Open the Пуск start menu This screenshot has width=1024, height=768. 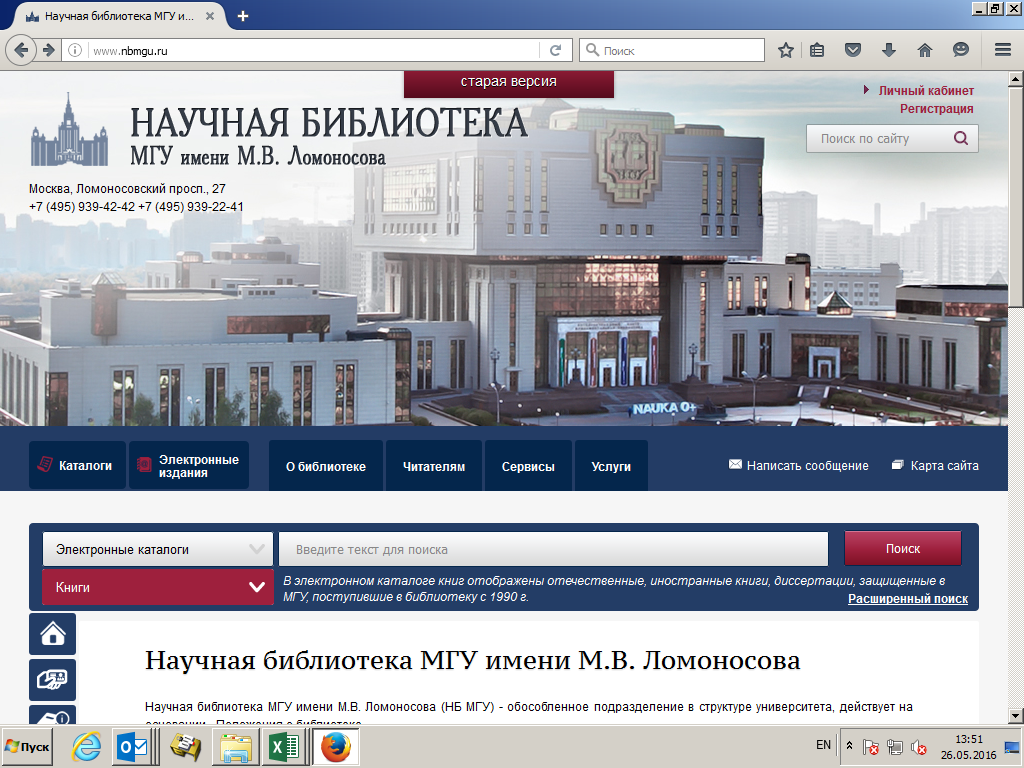pyautogui.click(x=27, y=746)
